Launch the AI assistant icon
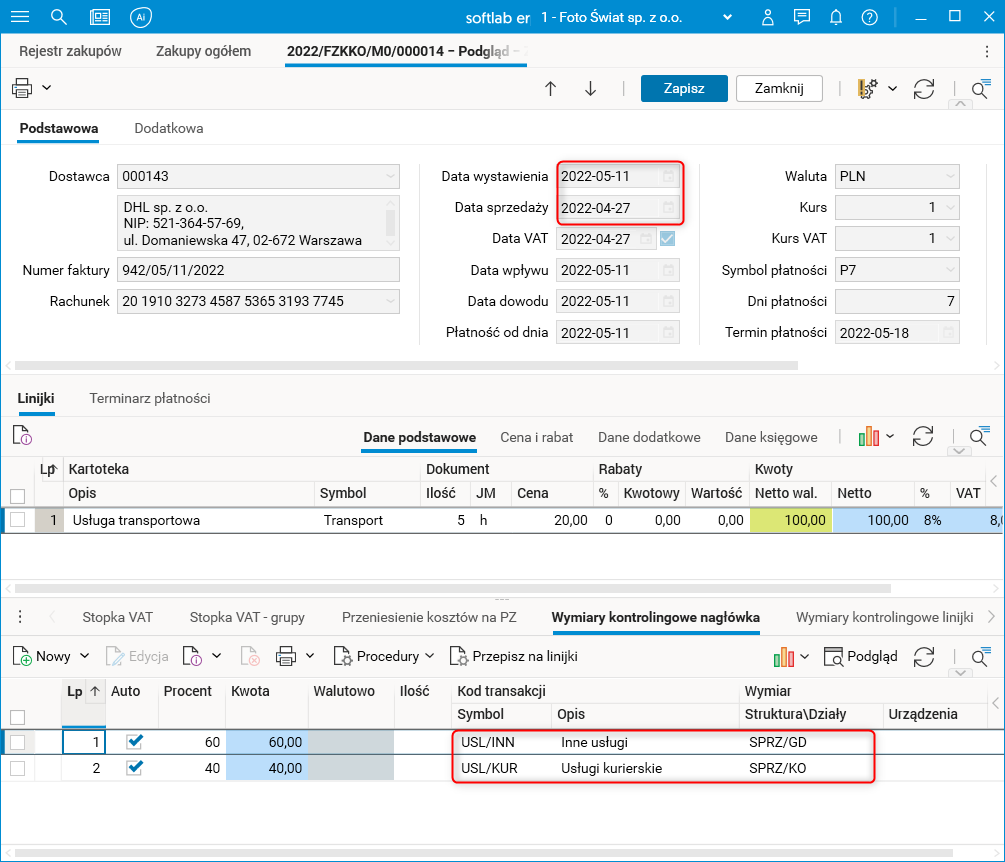Screen dimensions: 1005x862 140,17
